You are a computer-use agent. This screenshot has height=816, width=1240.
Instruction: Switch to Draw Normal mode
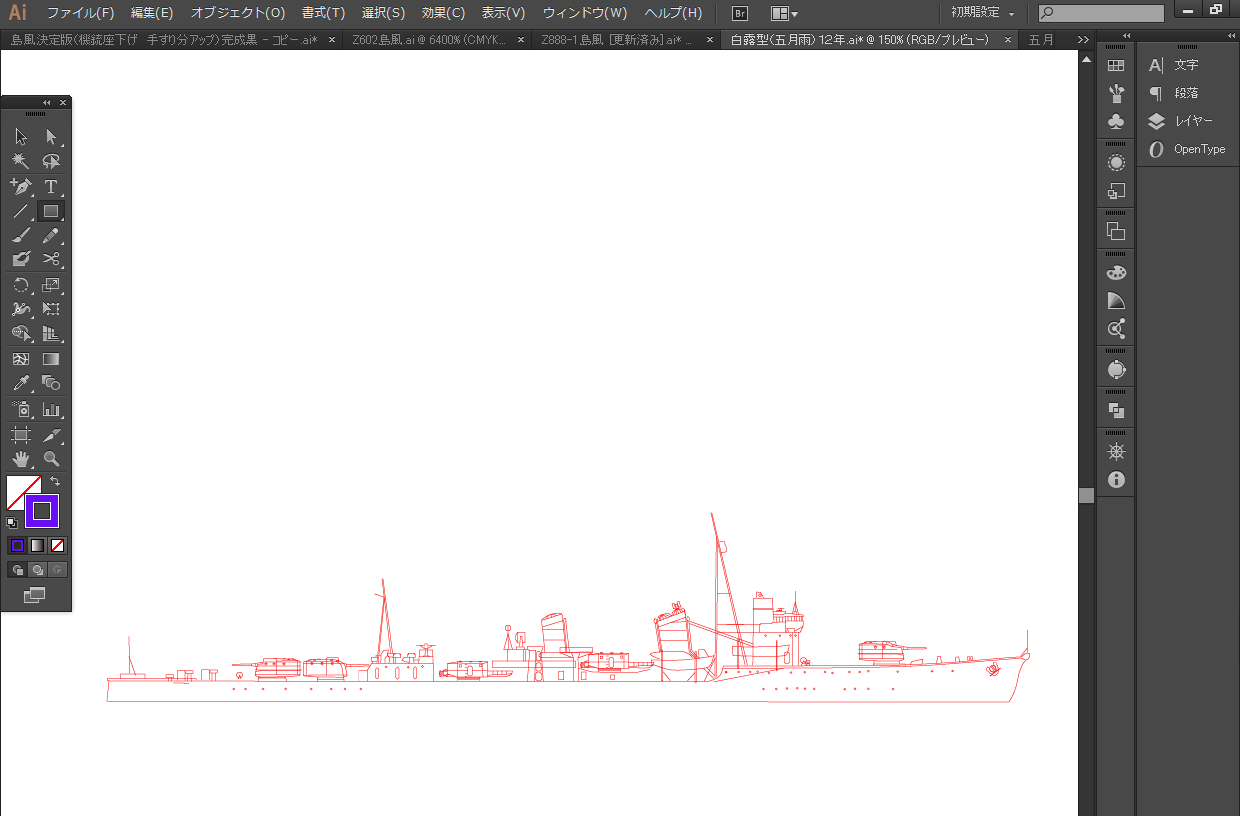17,570
